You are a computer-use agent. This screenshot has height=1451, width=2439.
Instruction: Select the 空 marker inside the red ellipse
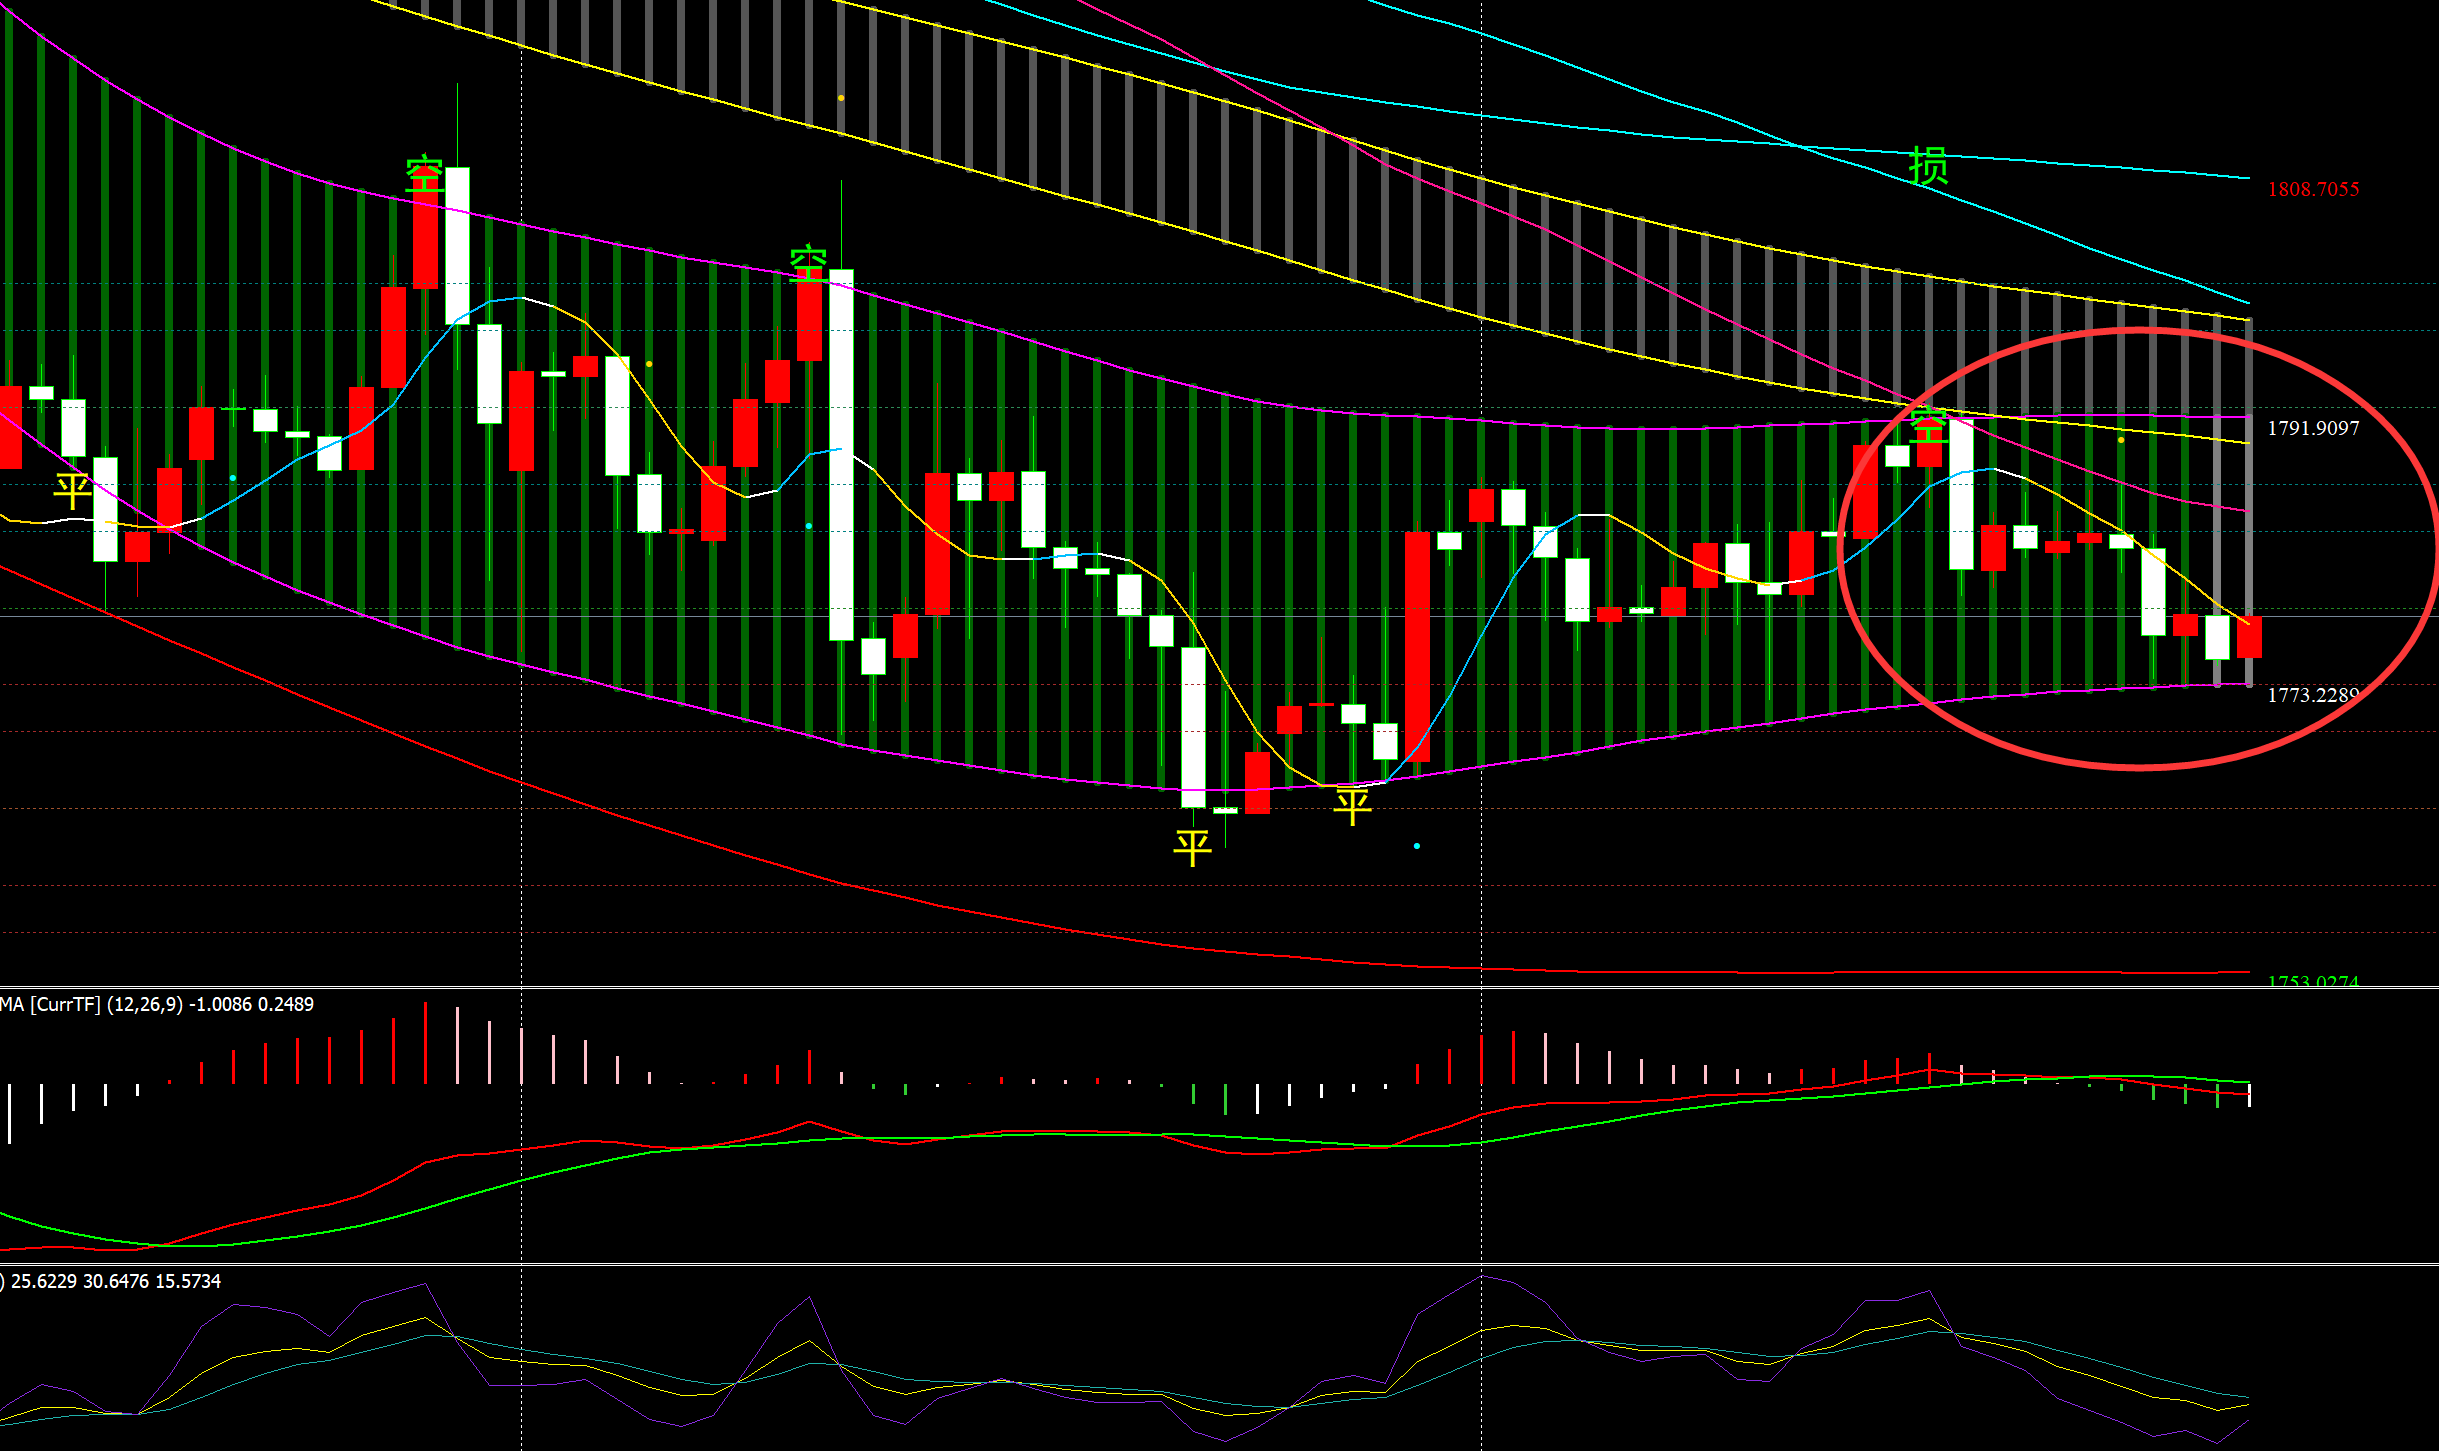(x=1928, y=425)
